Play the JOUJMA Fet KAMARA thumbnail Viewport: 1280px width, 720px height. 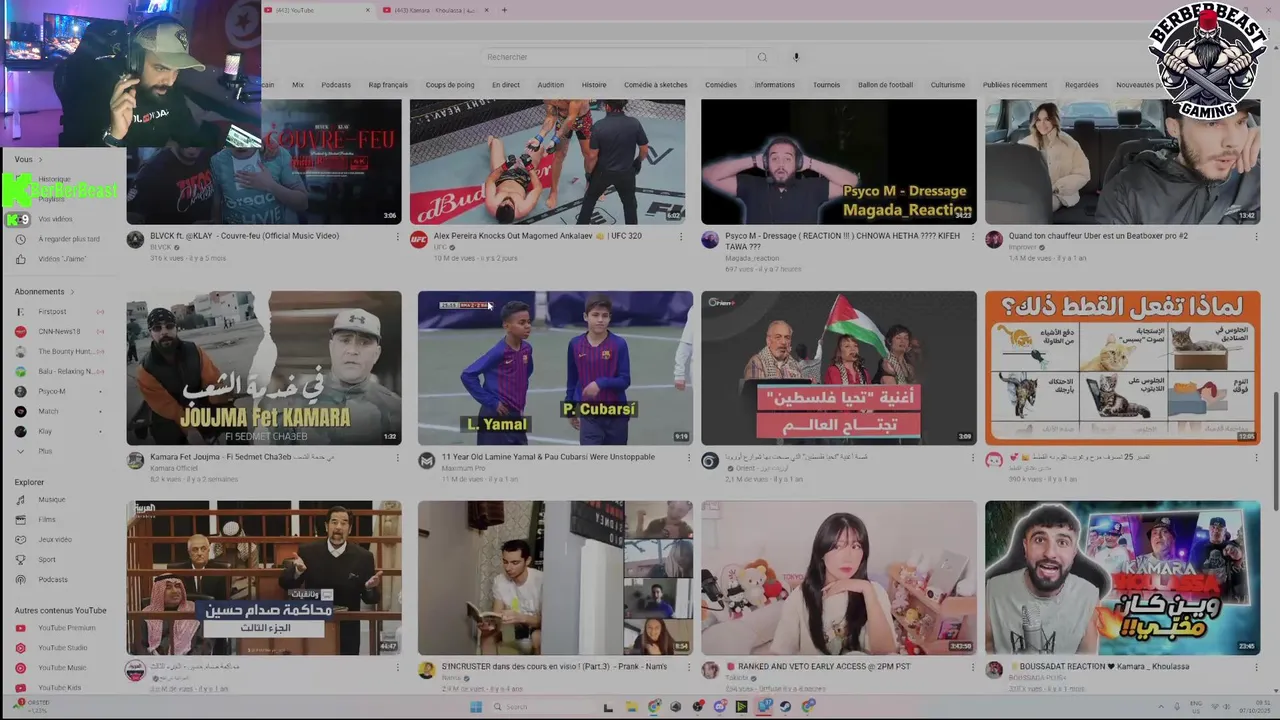[264, 368]
